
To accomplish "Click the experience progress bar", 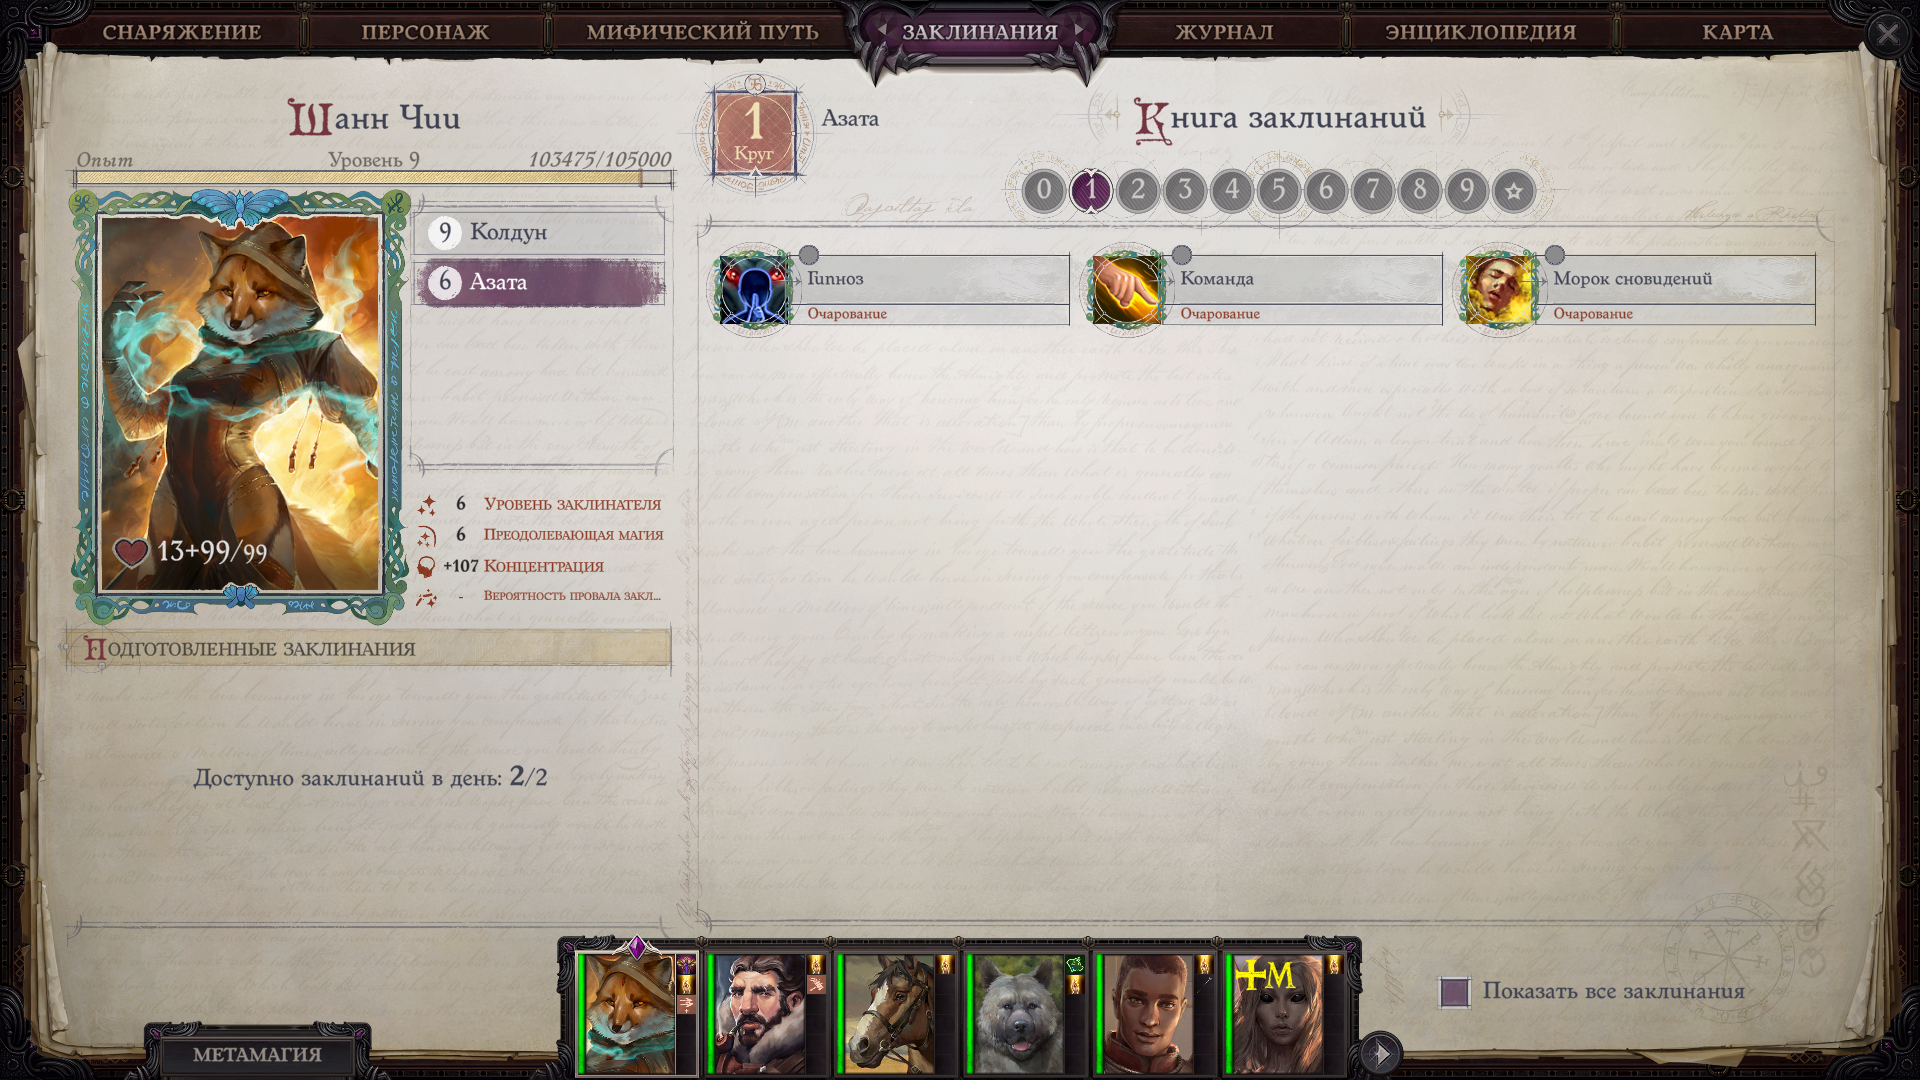I will pyautogui.click(x=374, y=179).
